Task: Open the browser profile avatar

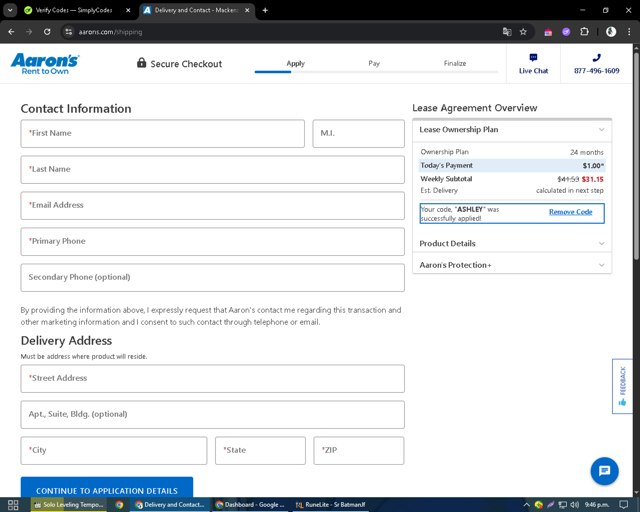Action: (611, 32)
